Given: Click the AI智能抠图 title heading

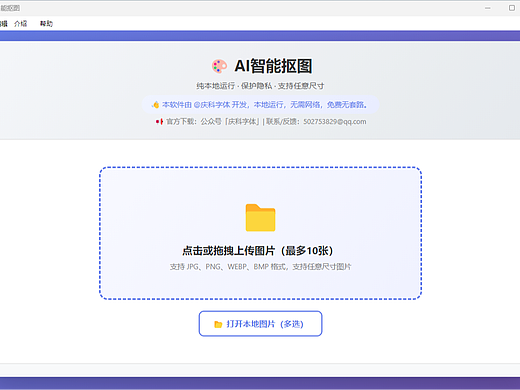Looking at the screenshot, I should point(273,66).
